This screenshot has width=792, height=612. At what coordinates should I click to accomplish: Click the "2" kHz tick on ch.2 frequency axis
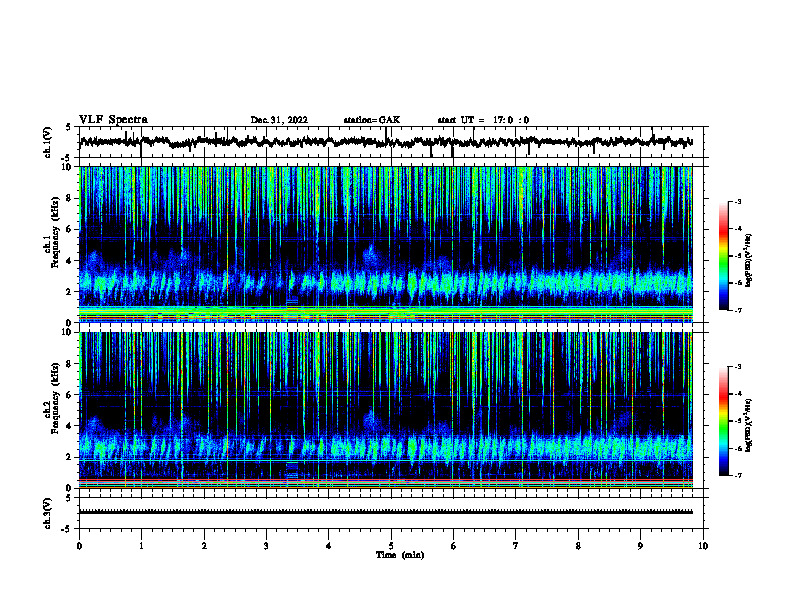tap(70, 457)
